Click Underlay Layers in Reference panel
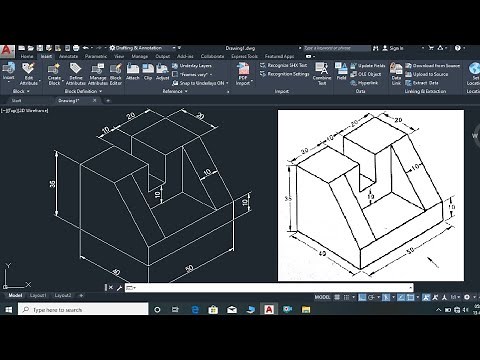Screen dimensions: 480x360 [x=192, y=66]
